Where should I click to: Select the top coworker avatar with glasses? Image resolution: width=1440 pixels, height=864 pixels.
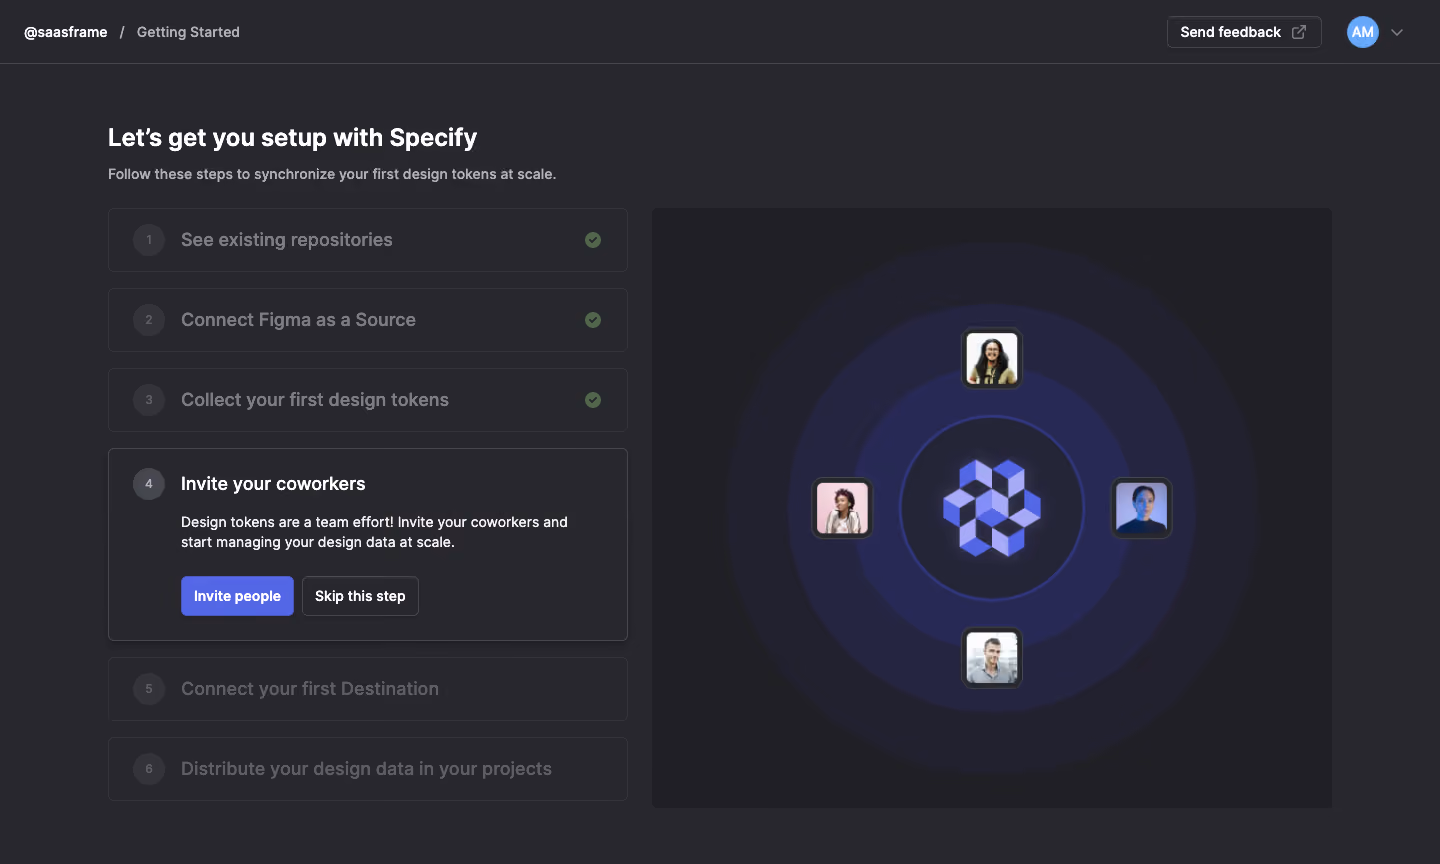992,358
